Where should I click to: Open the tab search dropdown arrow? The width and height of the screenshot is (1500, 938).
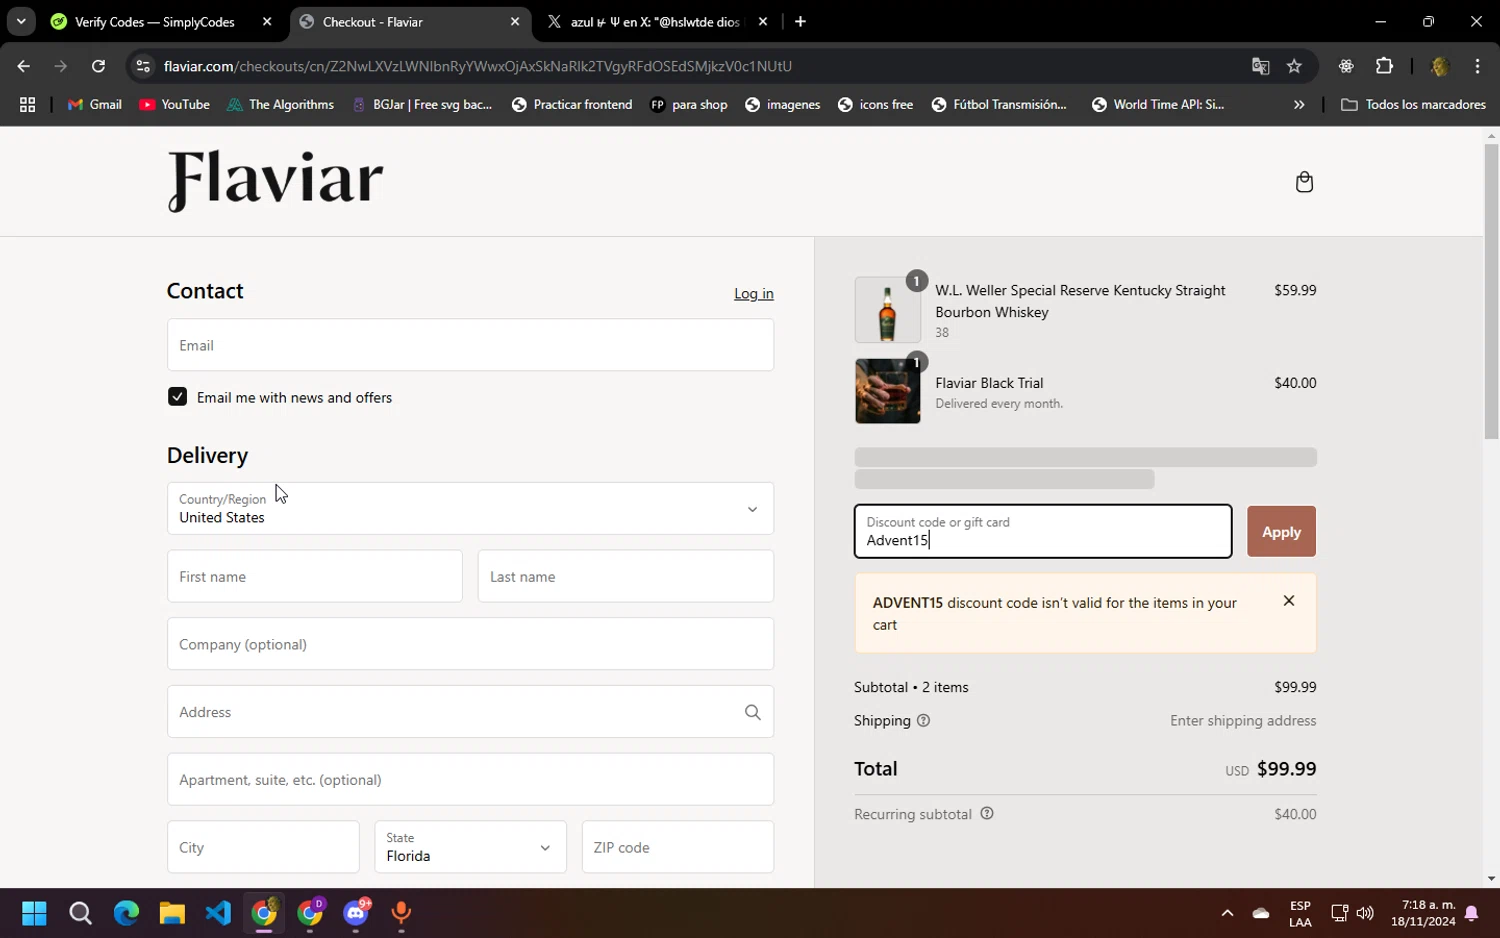(20, 21)
